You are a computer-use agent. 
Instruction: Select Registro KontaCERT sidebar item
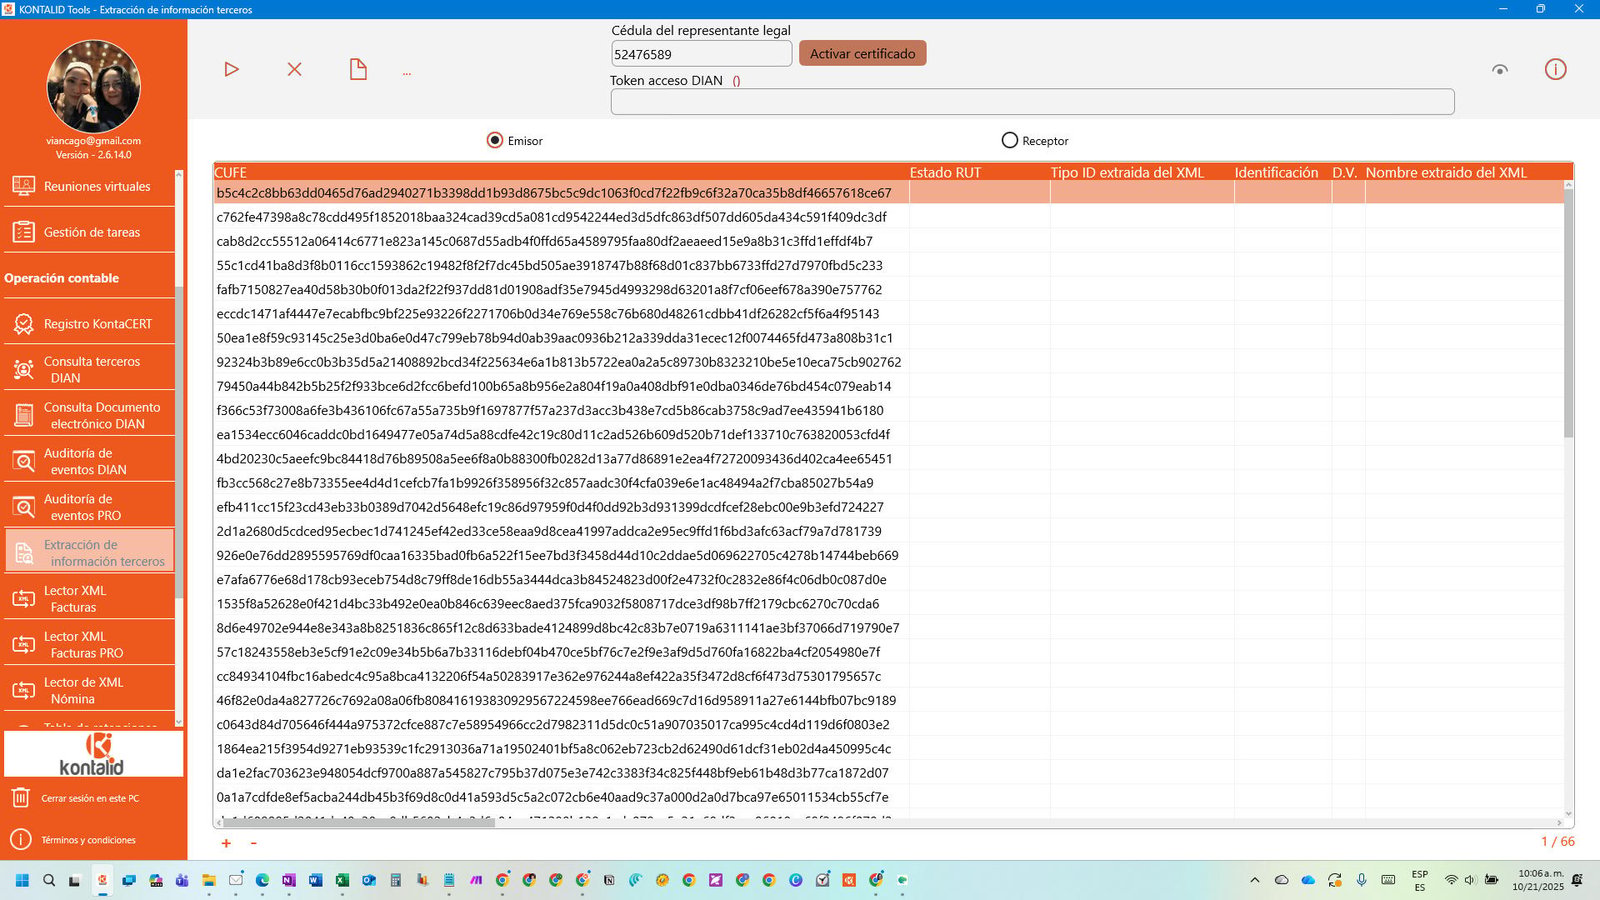(x=89, y=324)
